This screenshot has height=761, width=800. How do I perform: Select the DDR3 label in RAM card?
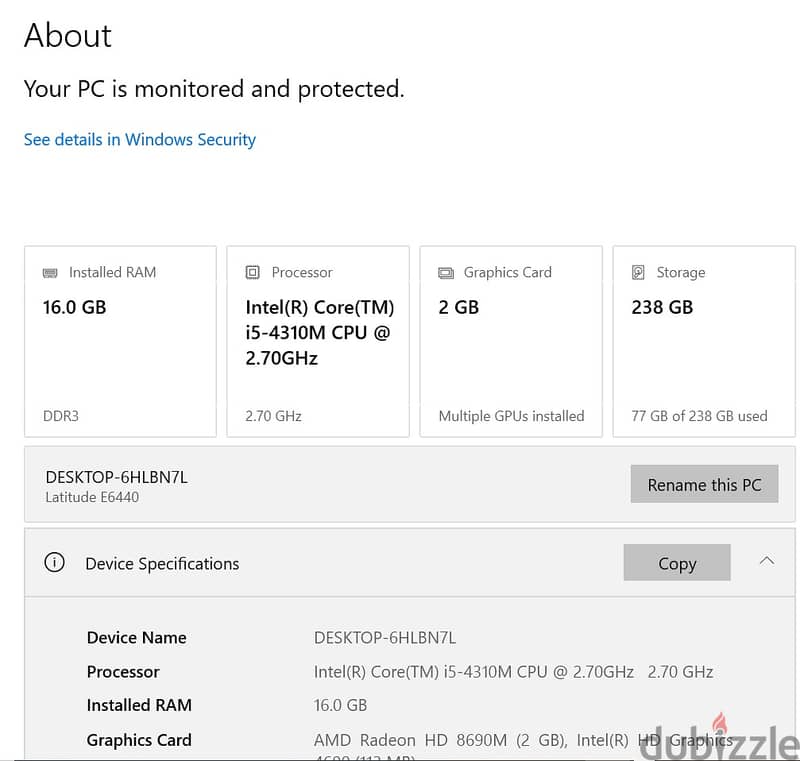[61, 416]
